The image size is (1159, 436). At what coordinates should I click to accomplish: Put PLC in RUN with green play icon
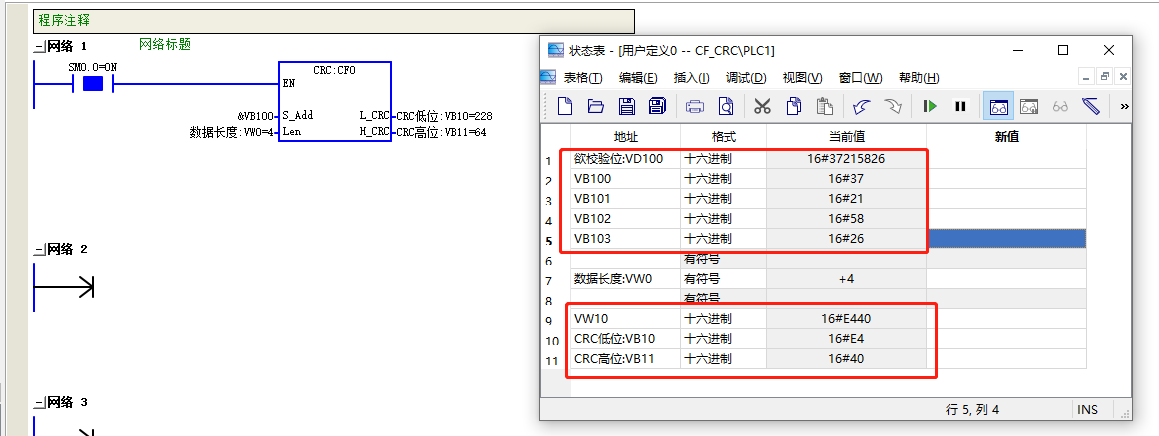(930, 106)
